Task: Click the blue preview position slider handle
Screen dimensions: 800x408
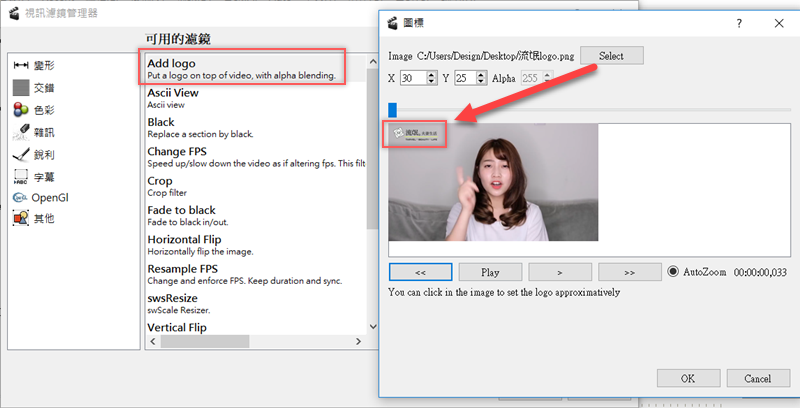Action: (x=392, y=110)
